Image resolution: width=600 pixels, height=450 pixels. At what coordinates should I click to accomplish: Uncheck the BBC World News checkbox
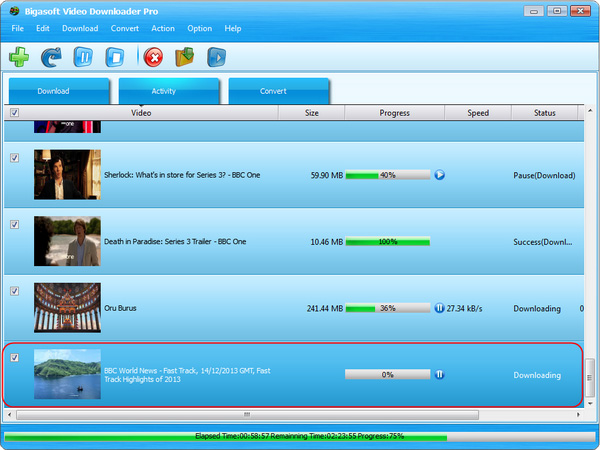coord(15,357)
